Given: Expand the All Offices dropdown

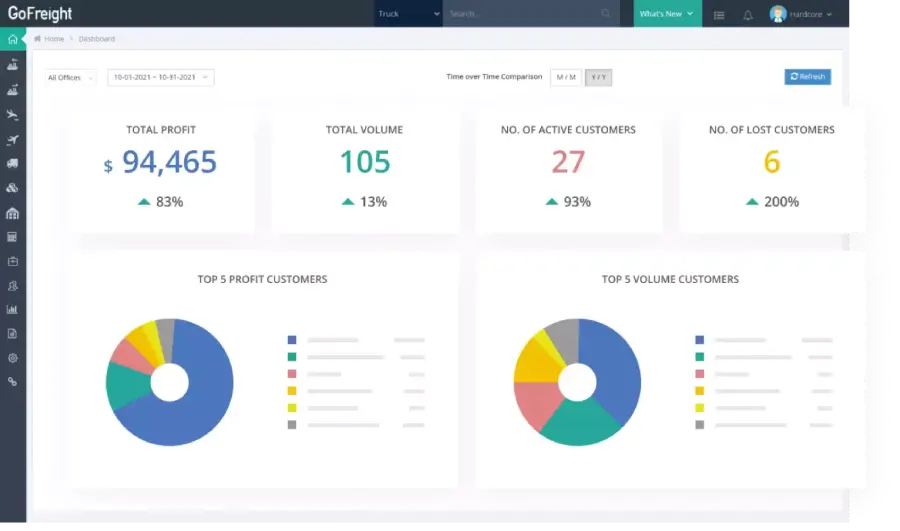Looking at the screenshot, I should click(x=71, y=77).
